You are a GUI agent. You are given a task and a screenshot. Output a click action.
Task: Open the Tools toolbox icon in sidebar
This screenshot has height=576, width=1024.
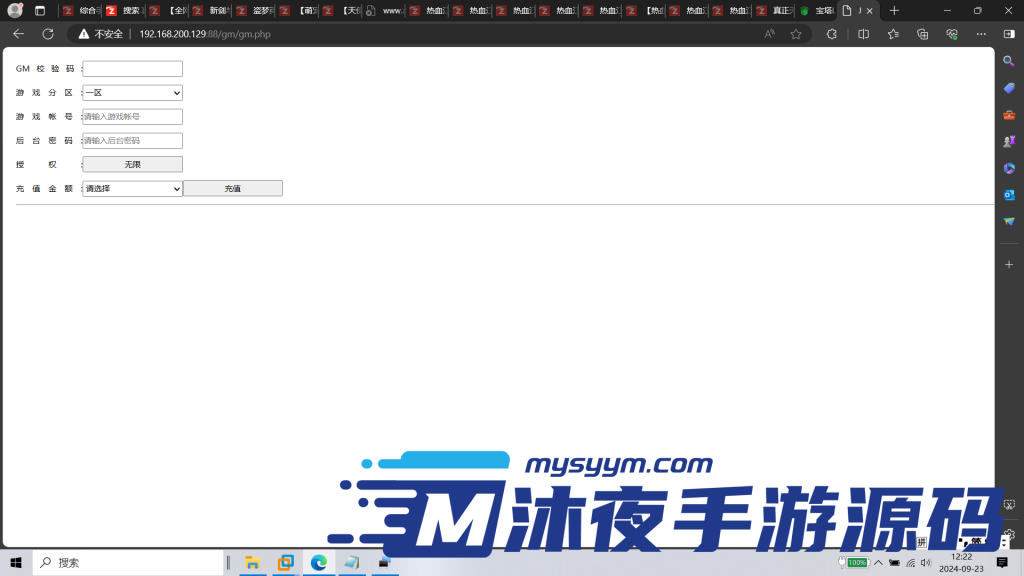click(x=1011, y=113)
